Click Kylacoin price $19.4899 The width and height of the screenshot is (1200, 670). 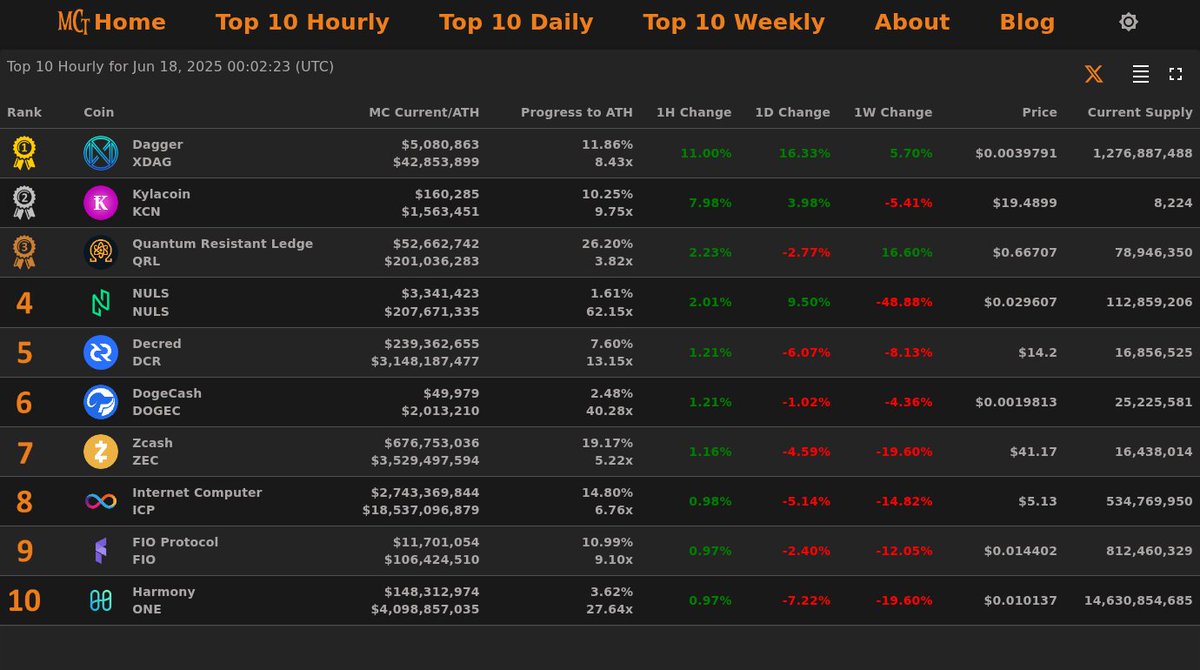[x=1025, y=203]
